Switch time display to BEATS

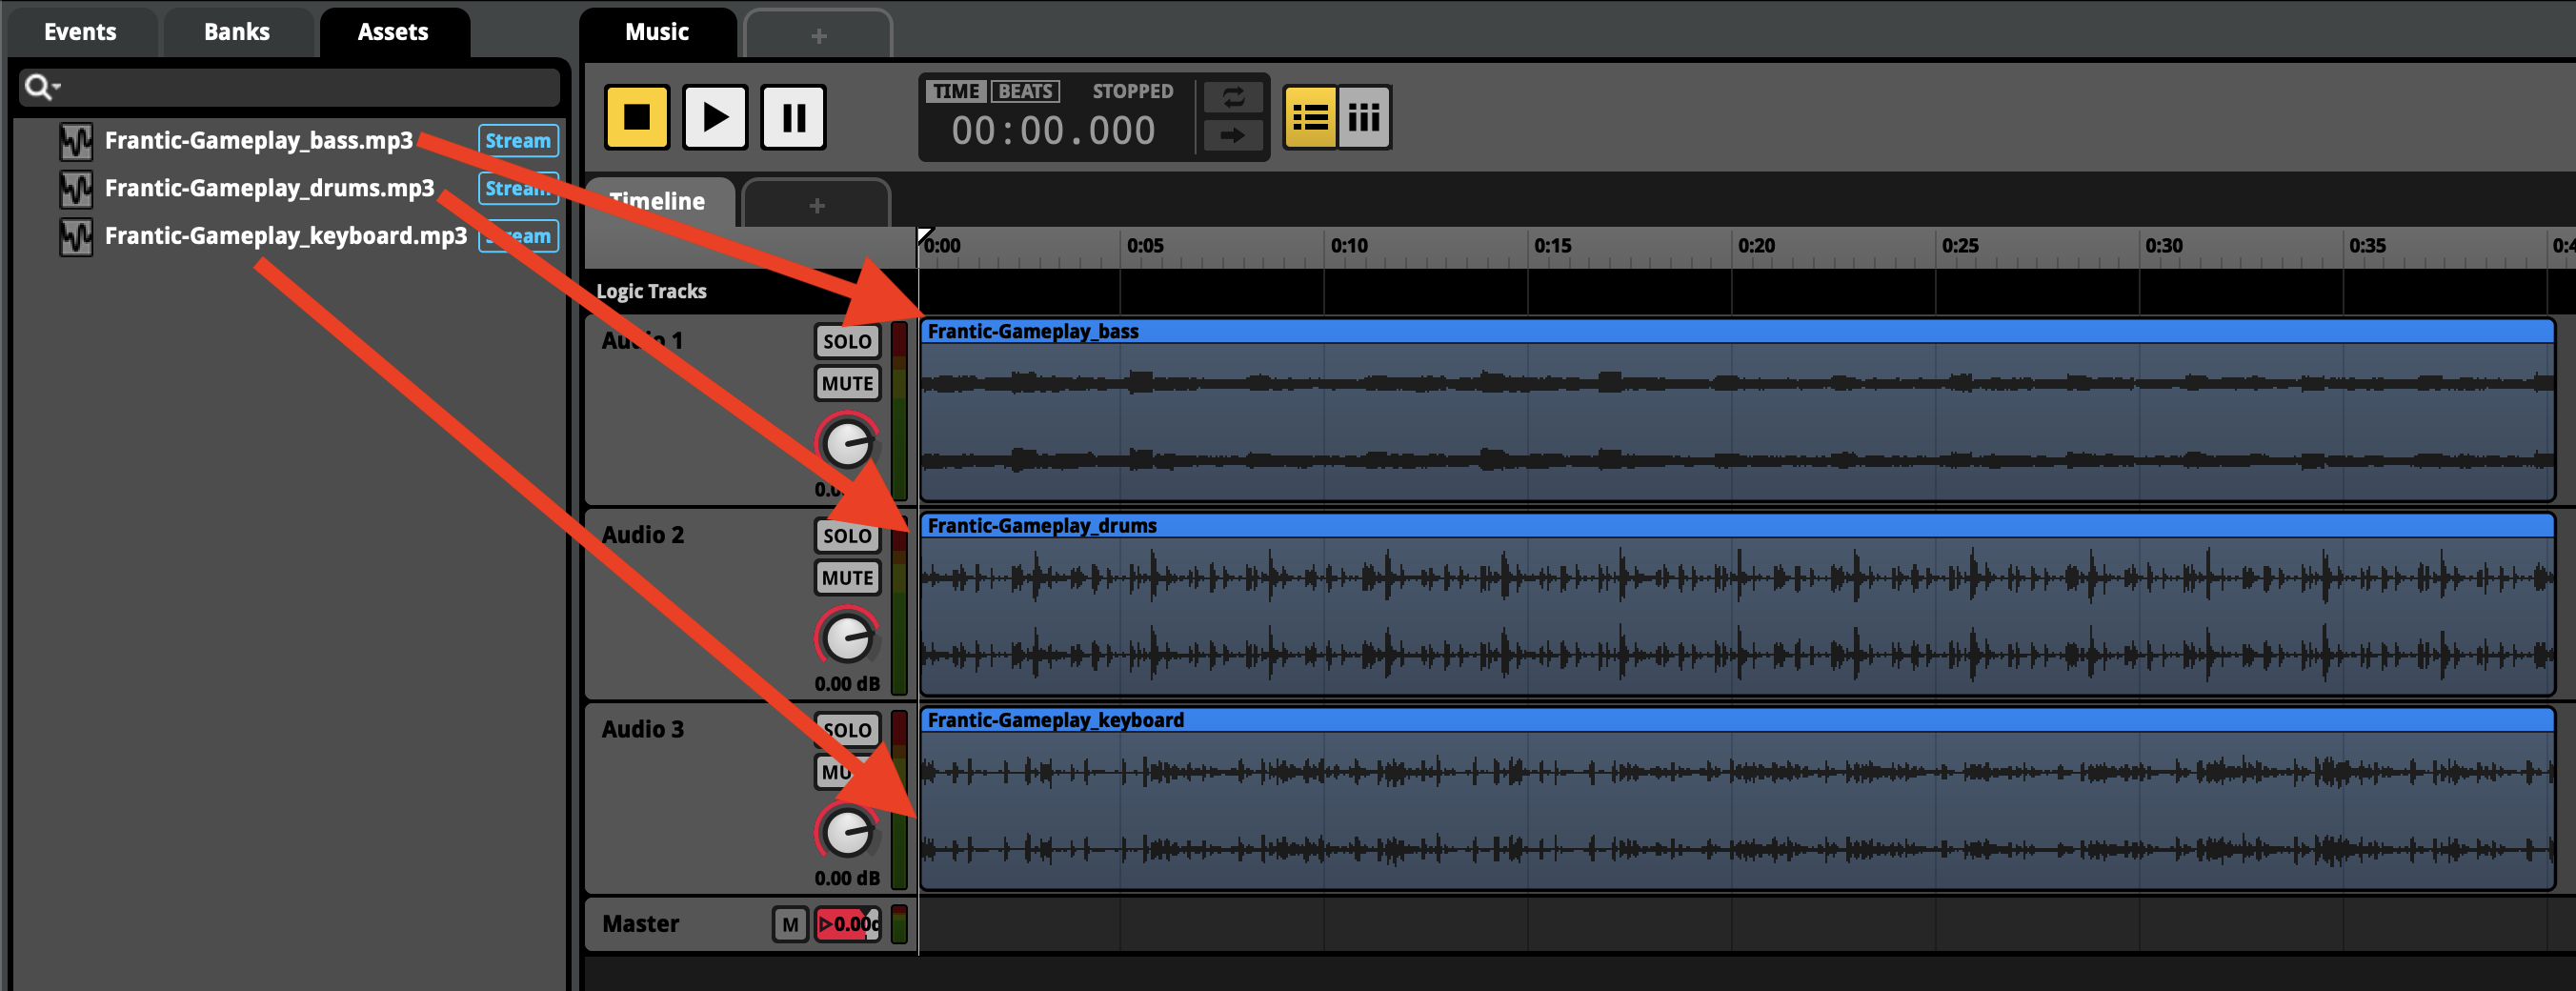tap(1025, 91)
